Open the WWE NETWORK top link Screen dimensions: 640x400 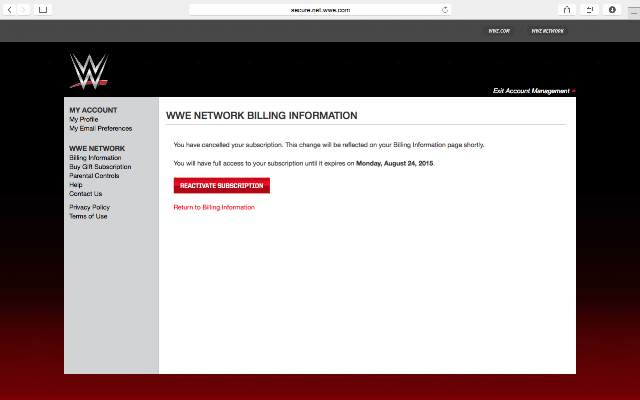[547, 31]
